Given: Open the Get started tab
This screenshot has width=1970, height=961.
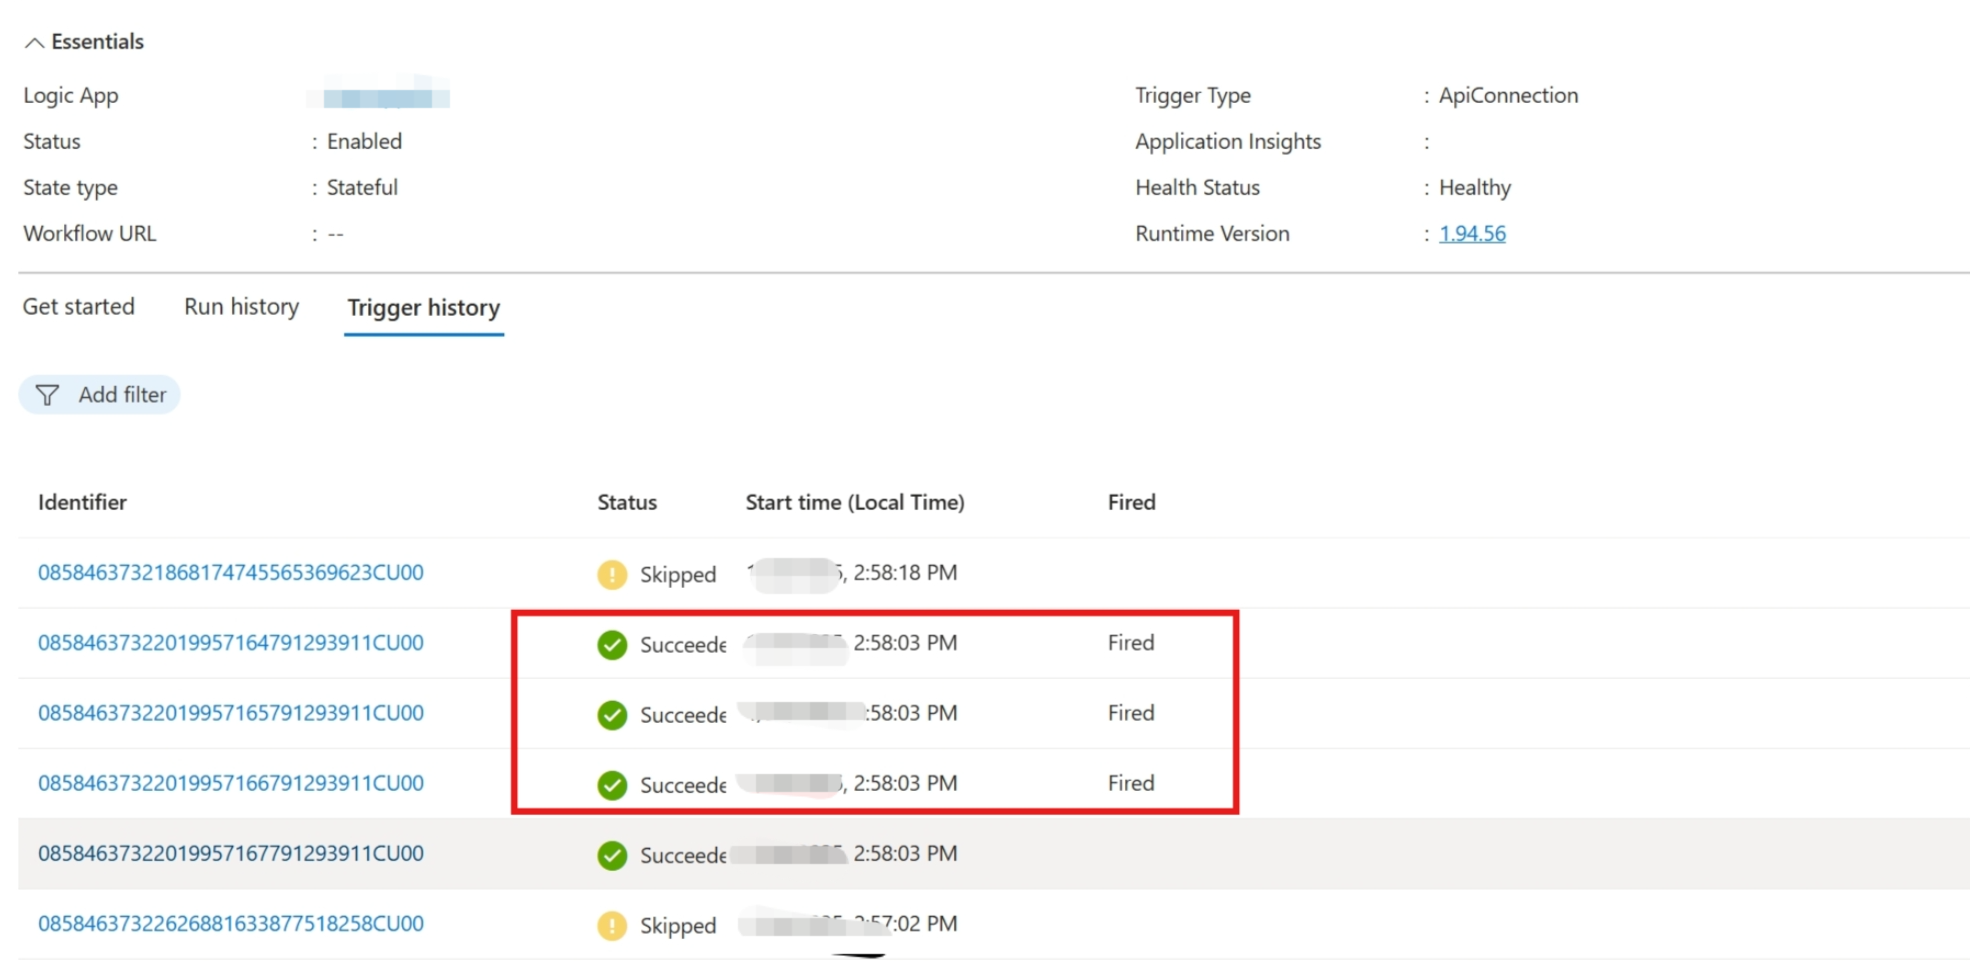Looking at the screenshot, I should (78, 307).
